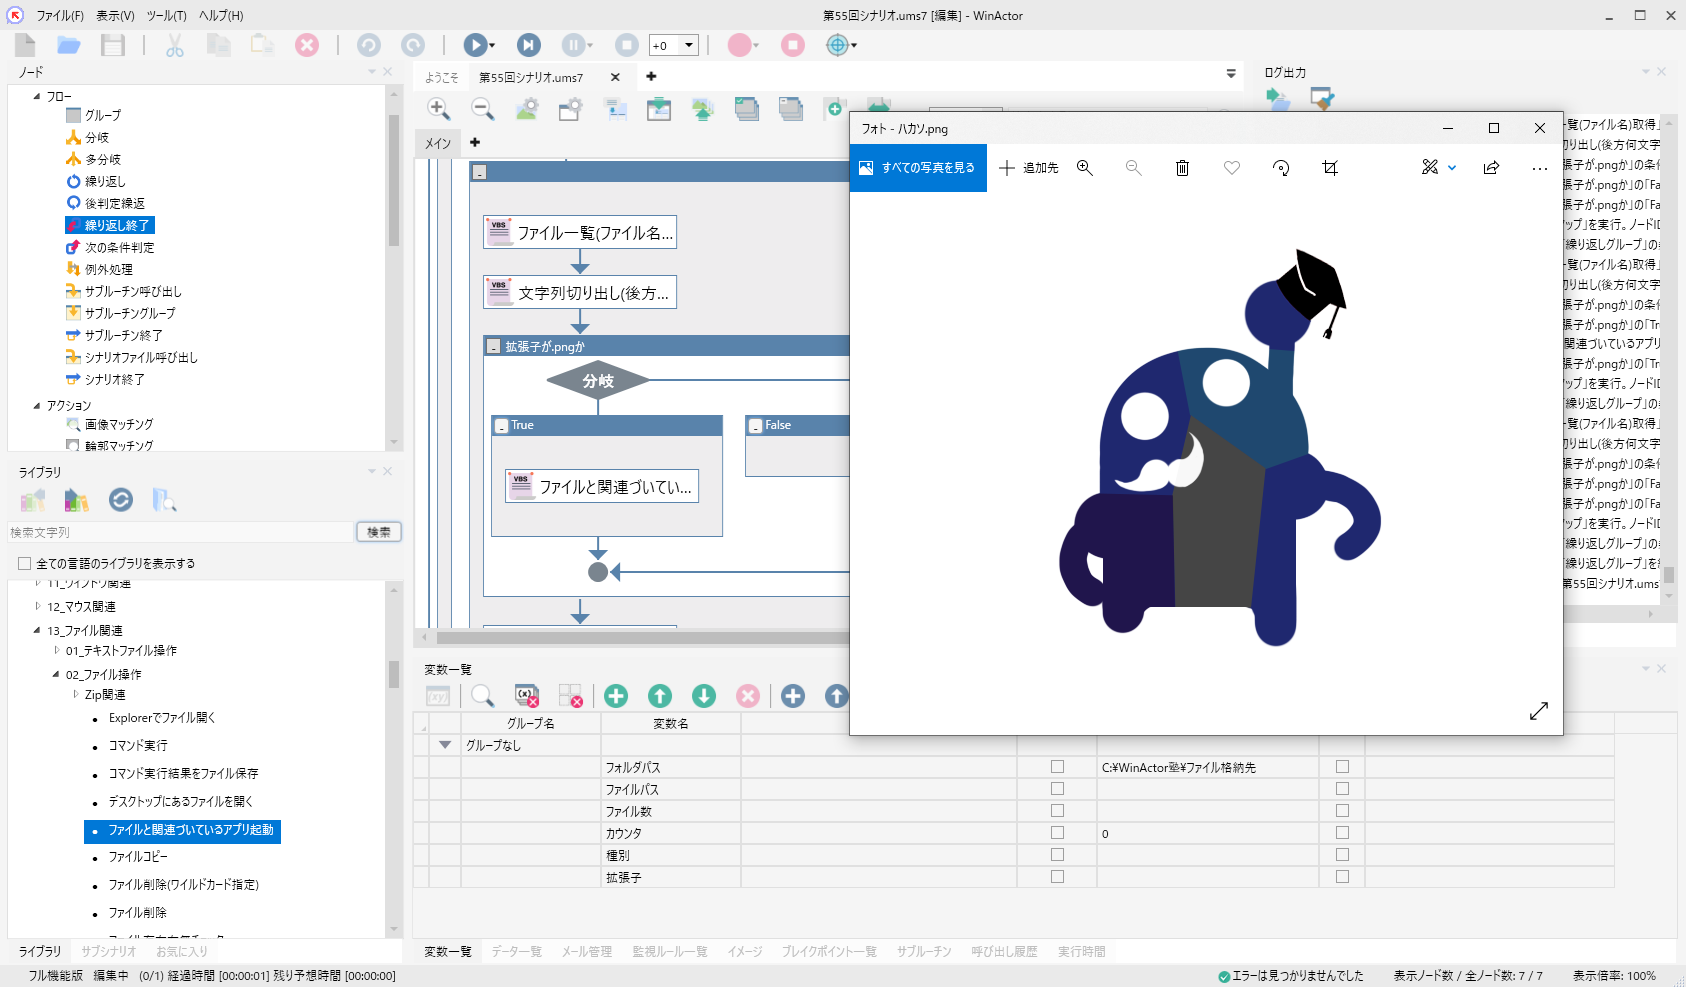Expand the Zip関連 folder
This screenshot has height=987, width=1686.
coord(75,694)
